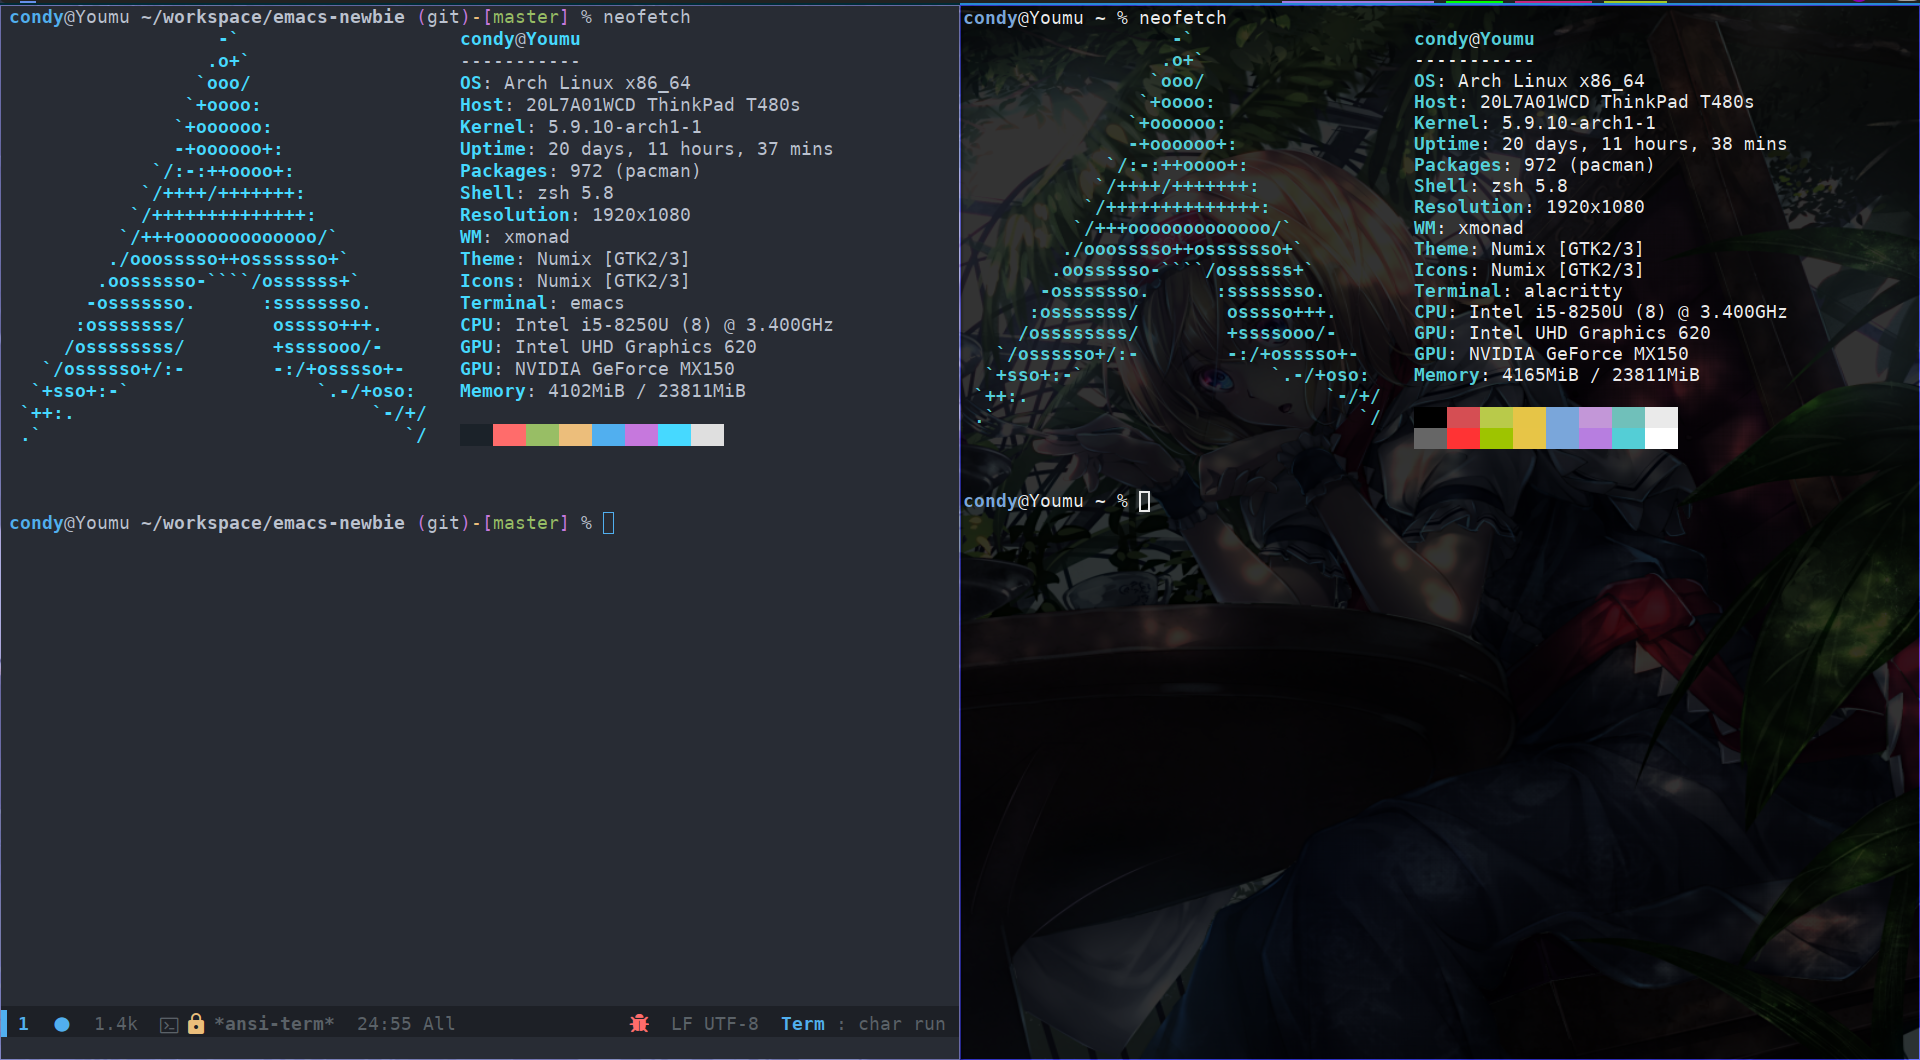
Task: Click the 24:55 All position indicator
Action: (406, 1024)
